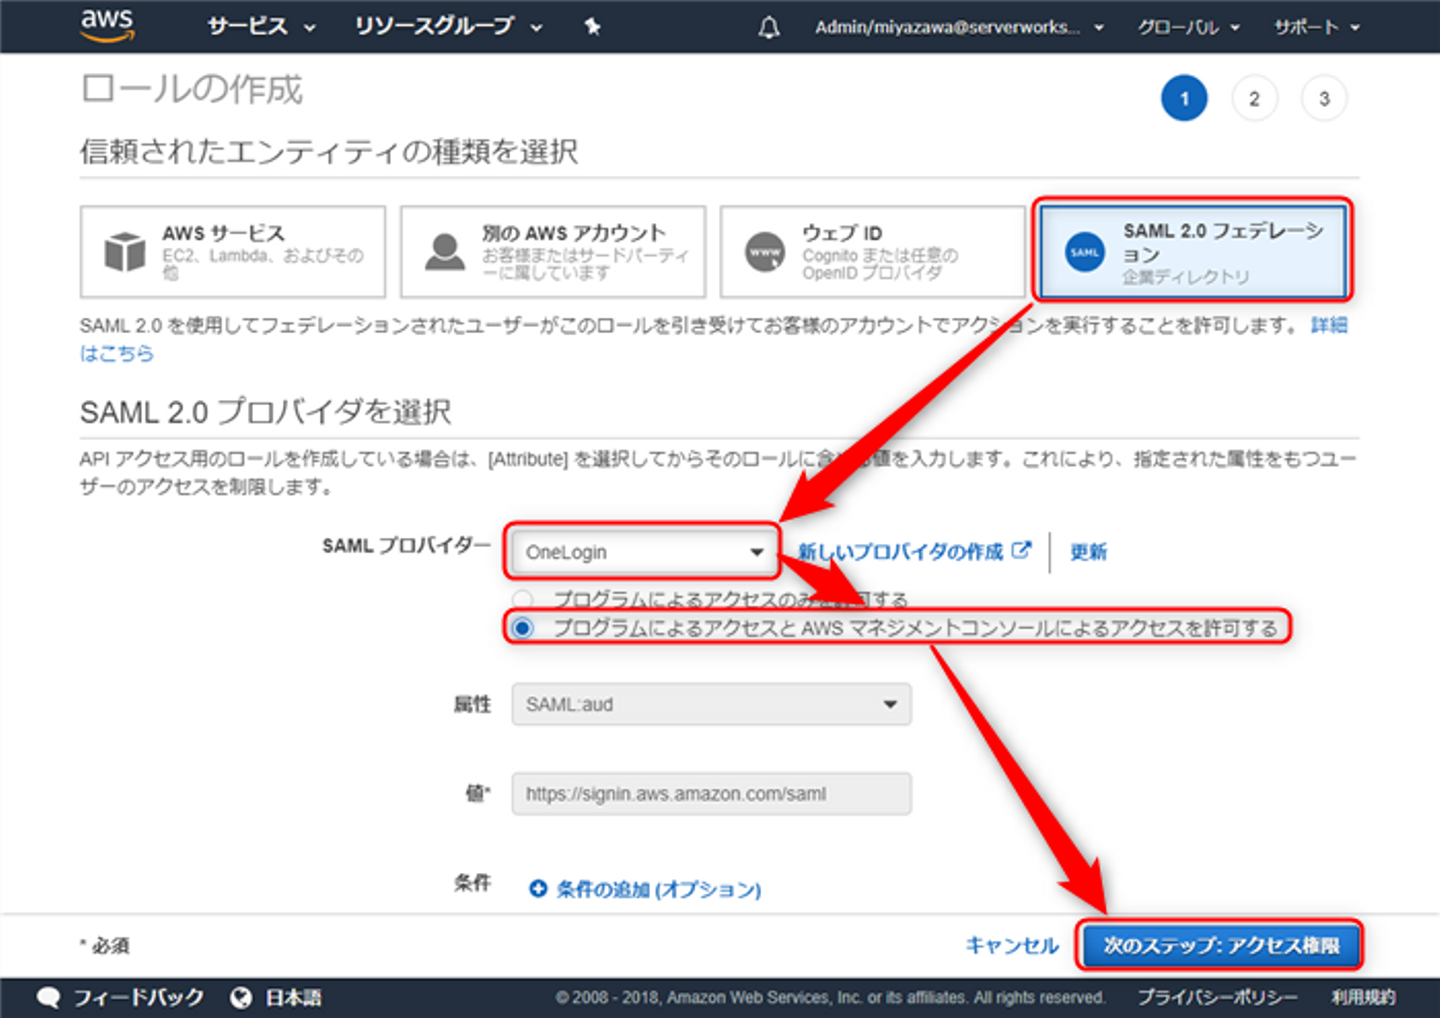Click the 更新 refresh link

click(x=1088, y=551)
